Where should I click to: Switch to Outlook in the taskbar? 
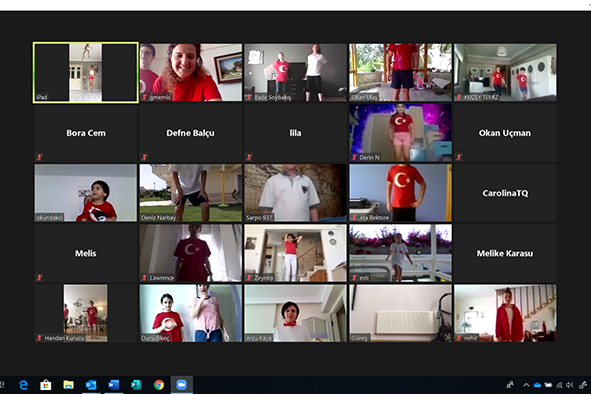tap(91, 385)
